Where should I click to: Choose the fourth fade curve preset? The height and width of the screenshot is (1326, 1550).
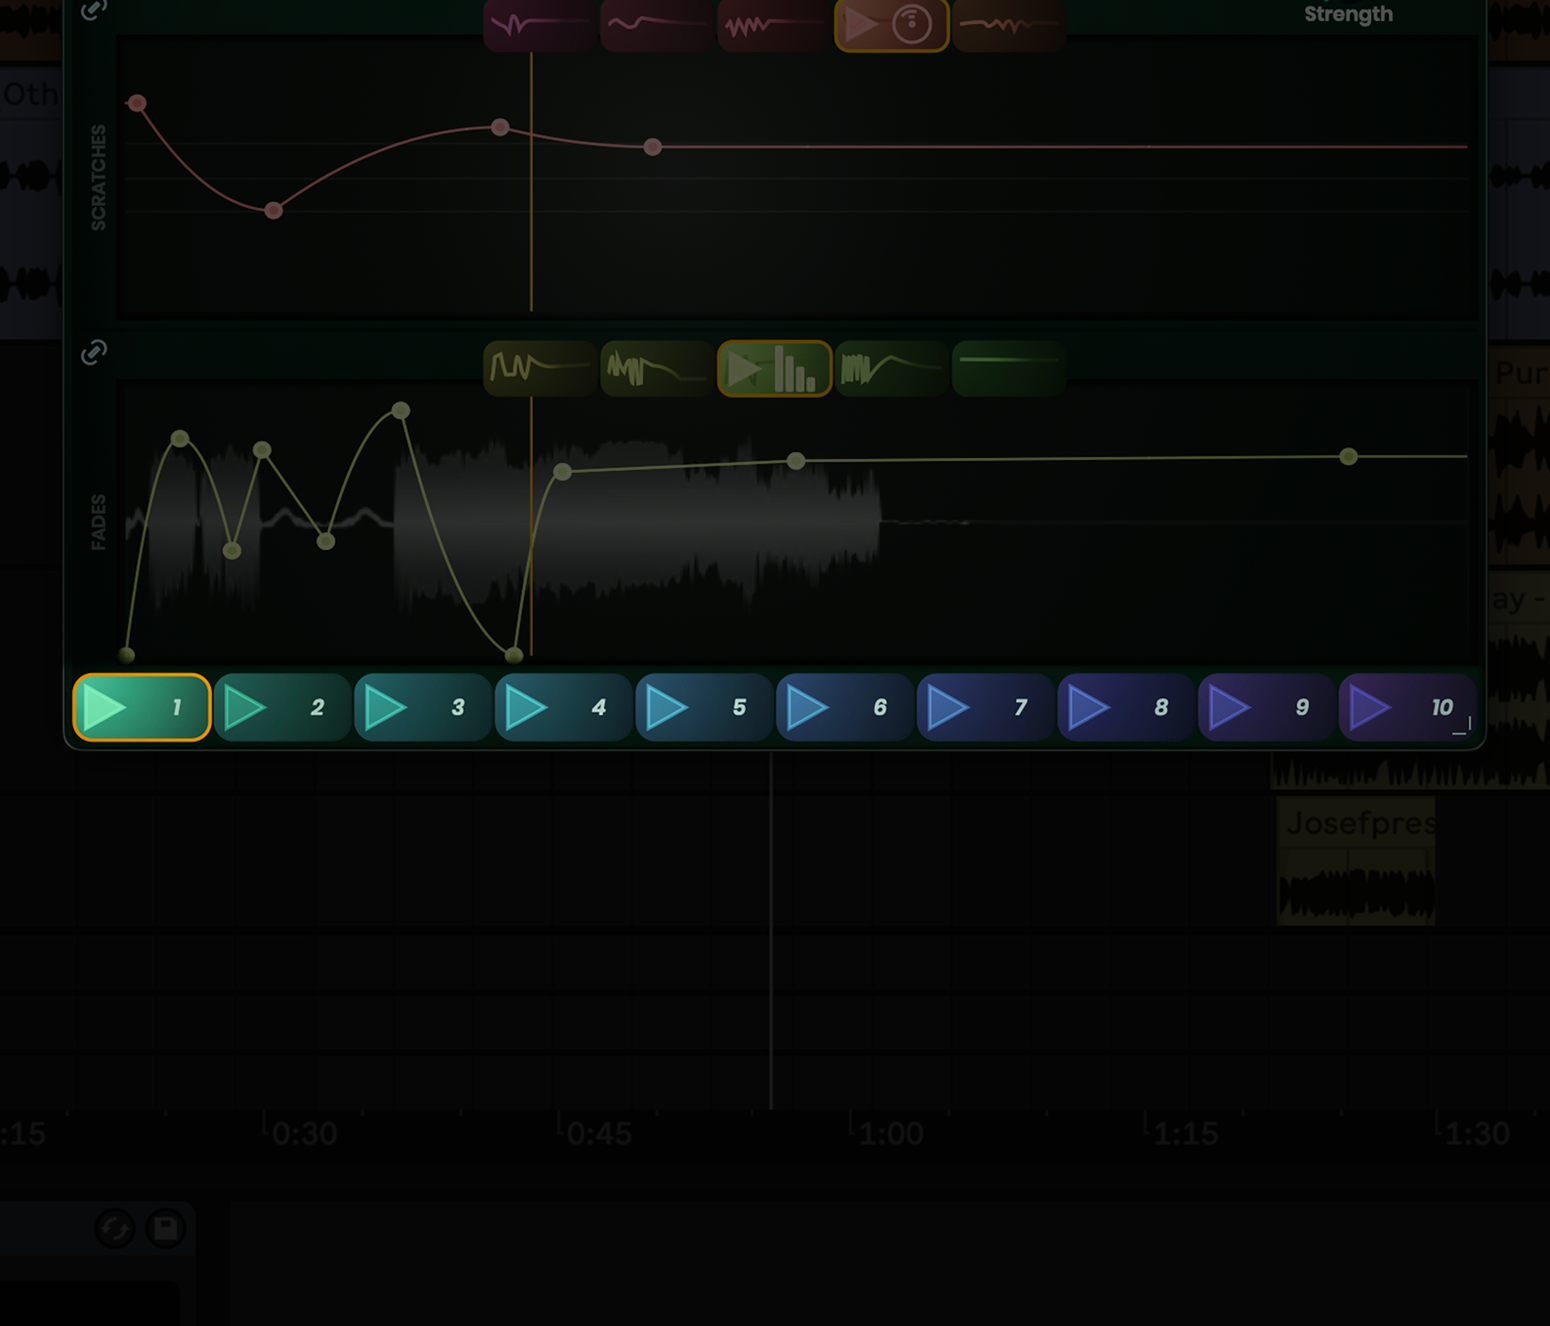coord(891,369)
